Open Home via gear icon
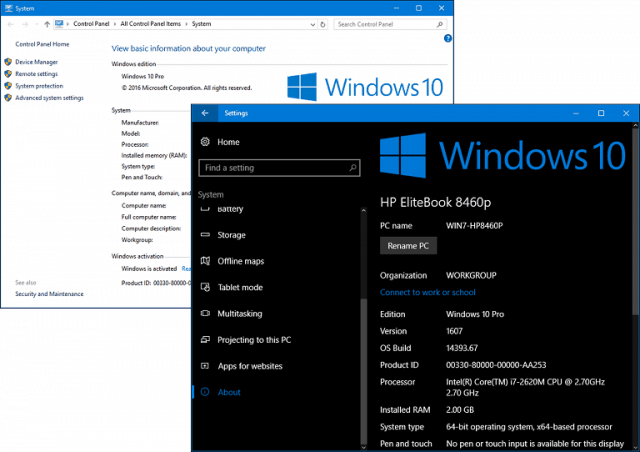Image resolution: width=640 pixels, height=452 pixels. click(x=205, y=142)
